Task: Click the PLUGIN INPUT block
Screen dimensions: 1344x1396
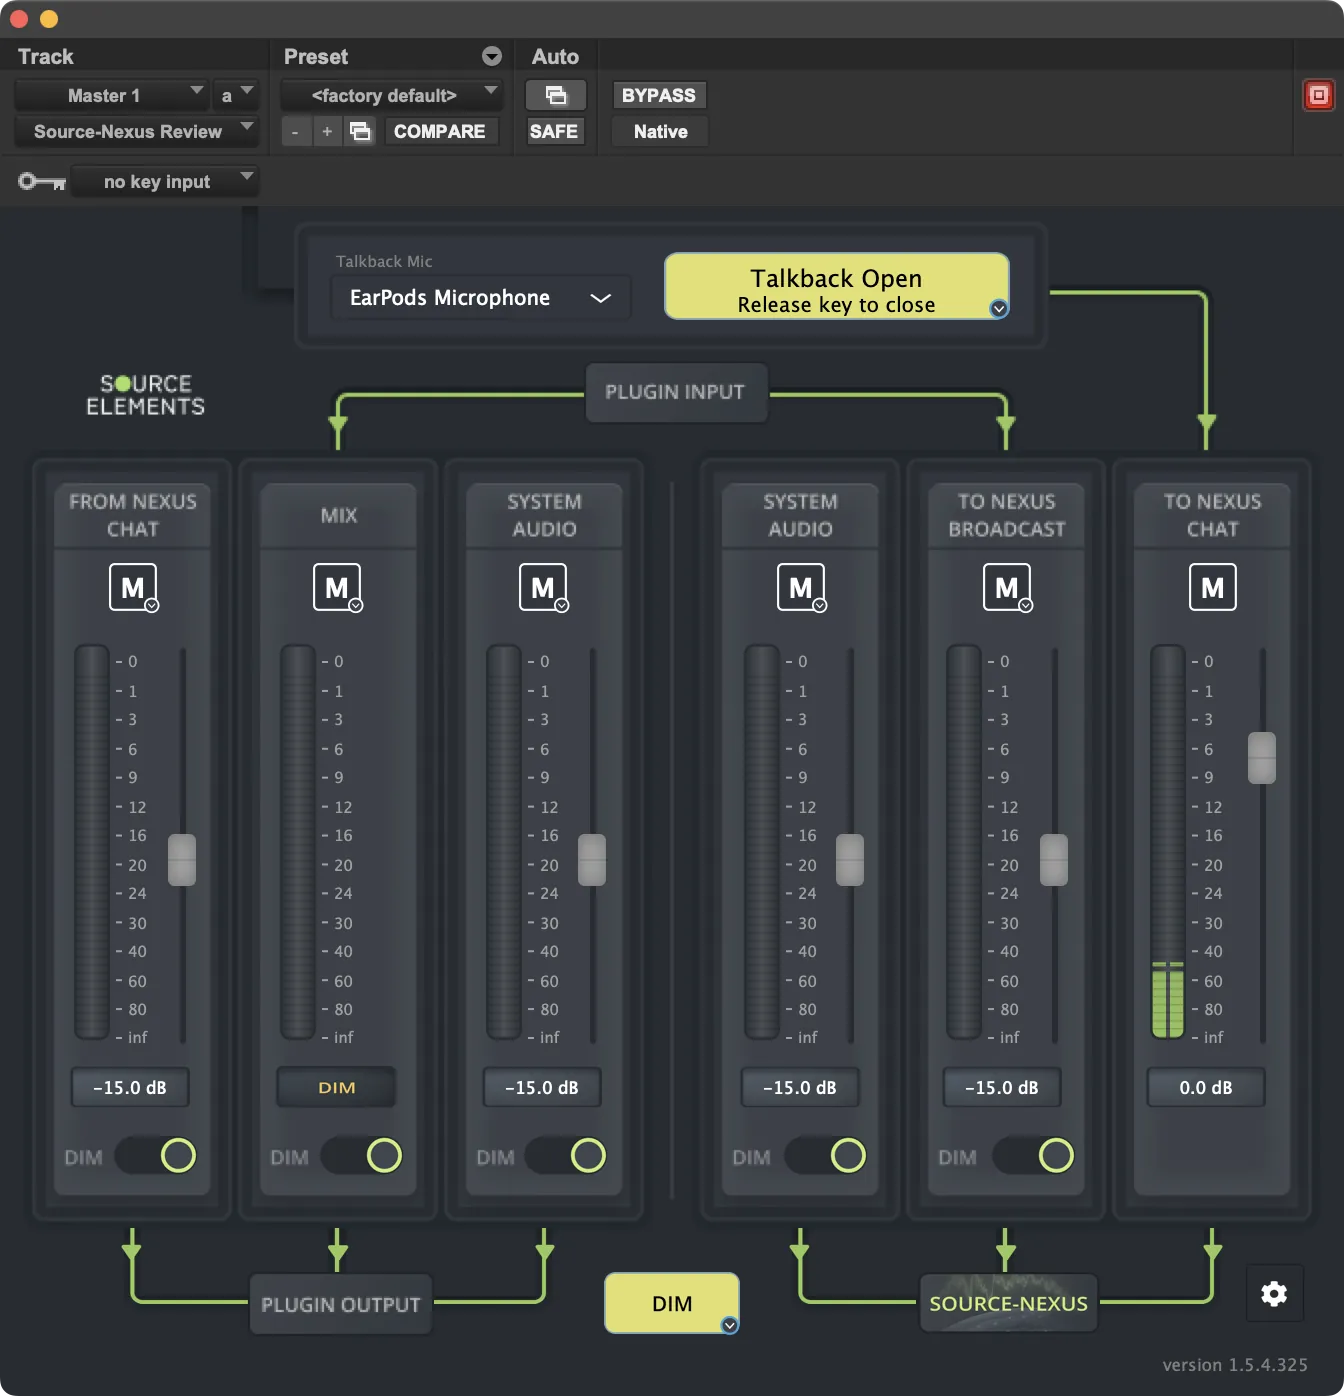Action: [675, 392]
